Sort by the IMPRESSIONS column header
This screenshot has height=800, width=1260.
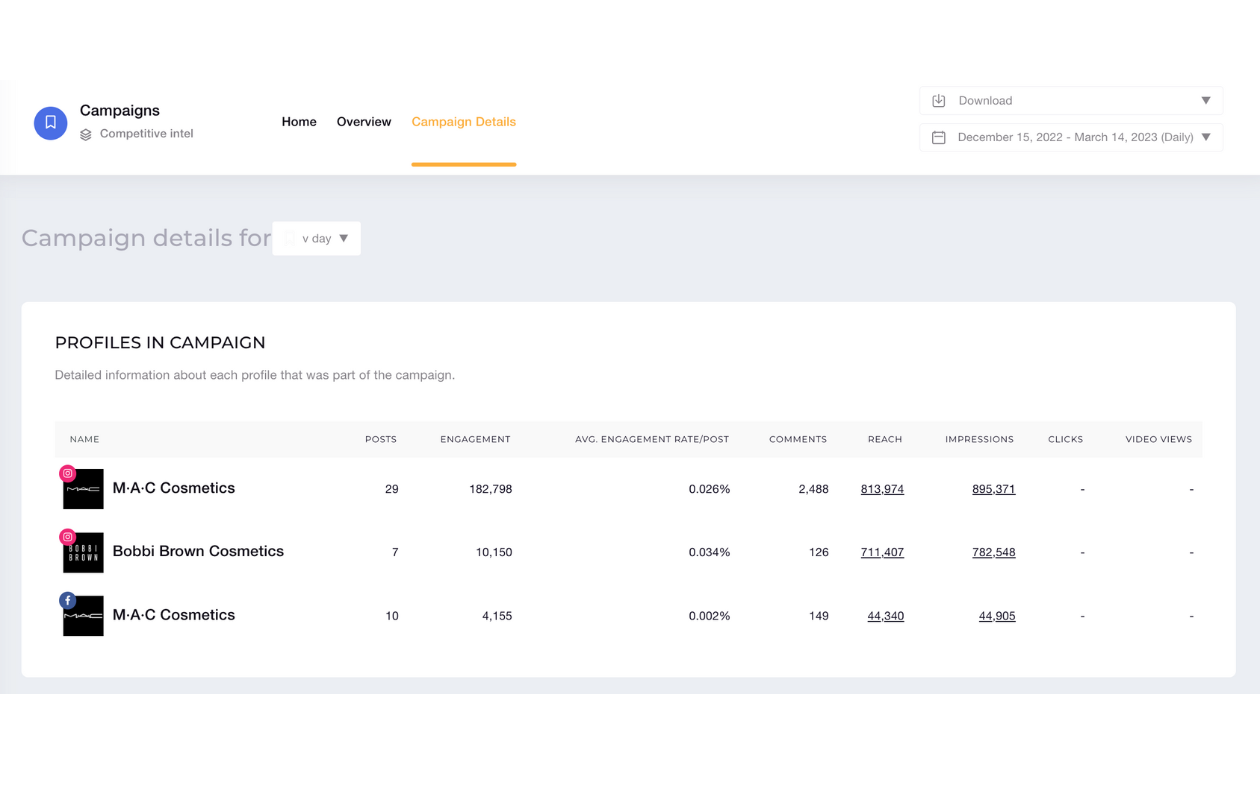pyautogui.click(x=979, y=439)
